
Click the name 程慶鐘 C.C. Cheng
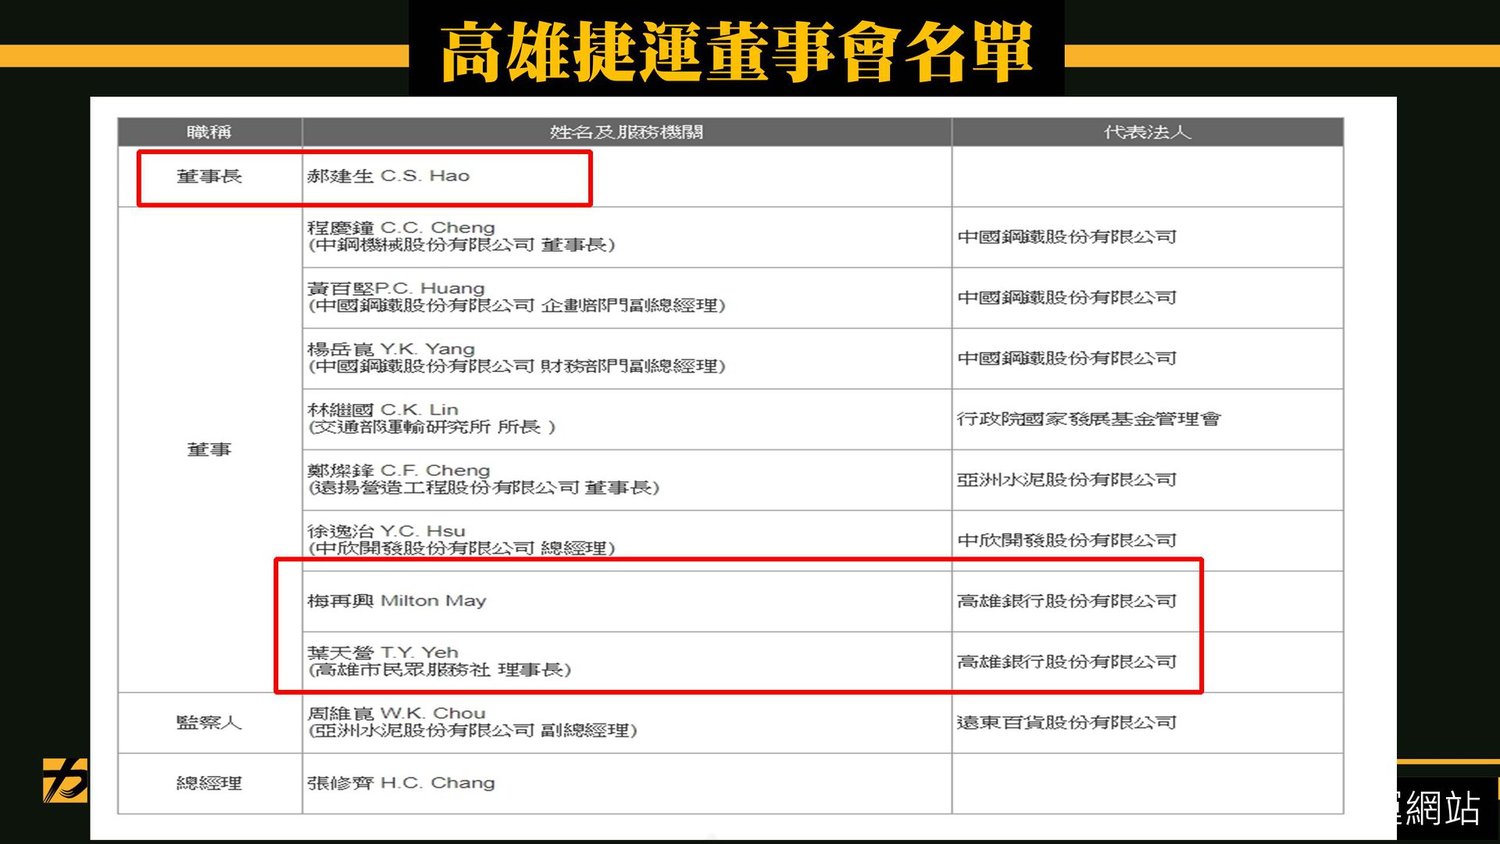pos(401,228)
